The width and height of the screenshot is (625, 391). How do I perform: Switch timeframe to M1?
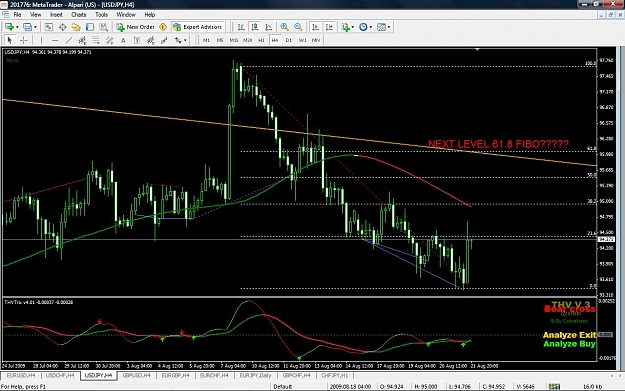click(x=206, y=40)
